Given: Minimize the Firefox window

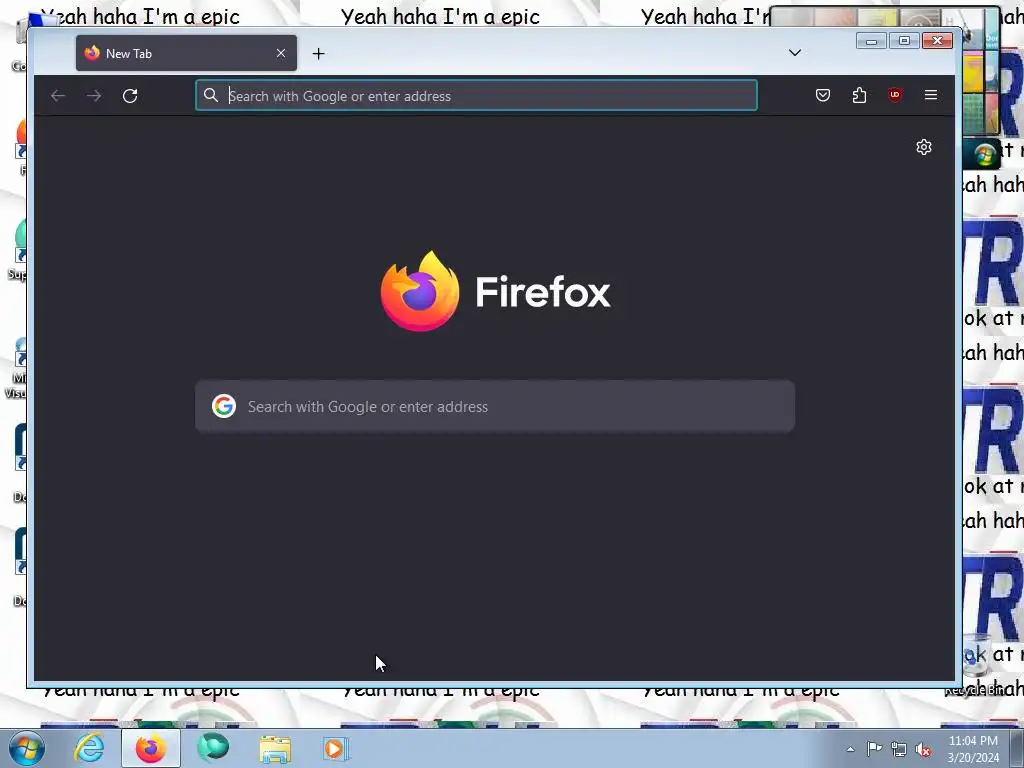Looking at the screenshot, I should [x=871, y=41].
